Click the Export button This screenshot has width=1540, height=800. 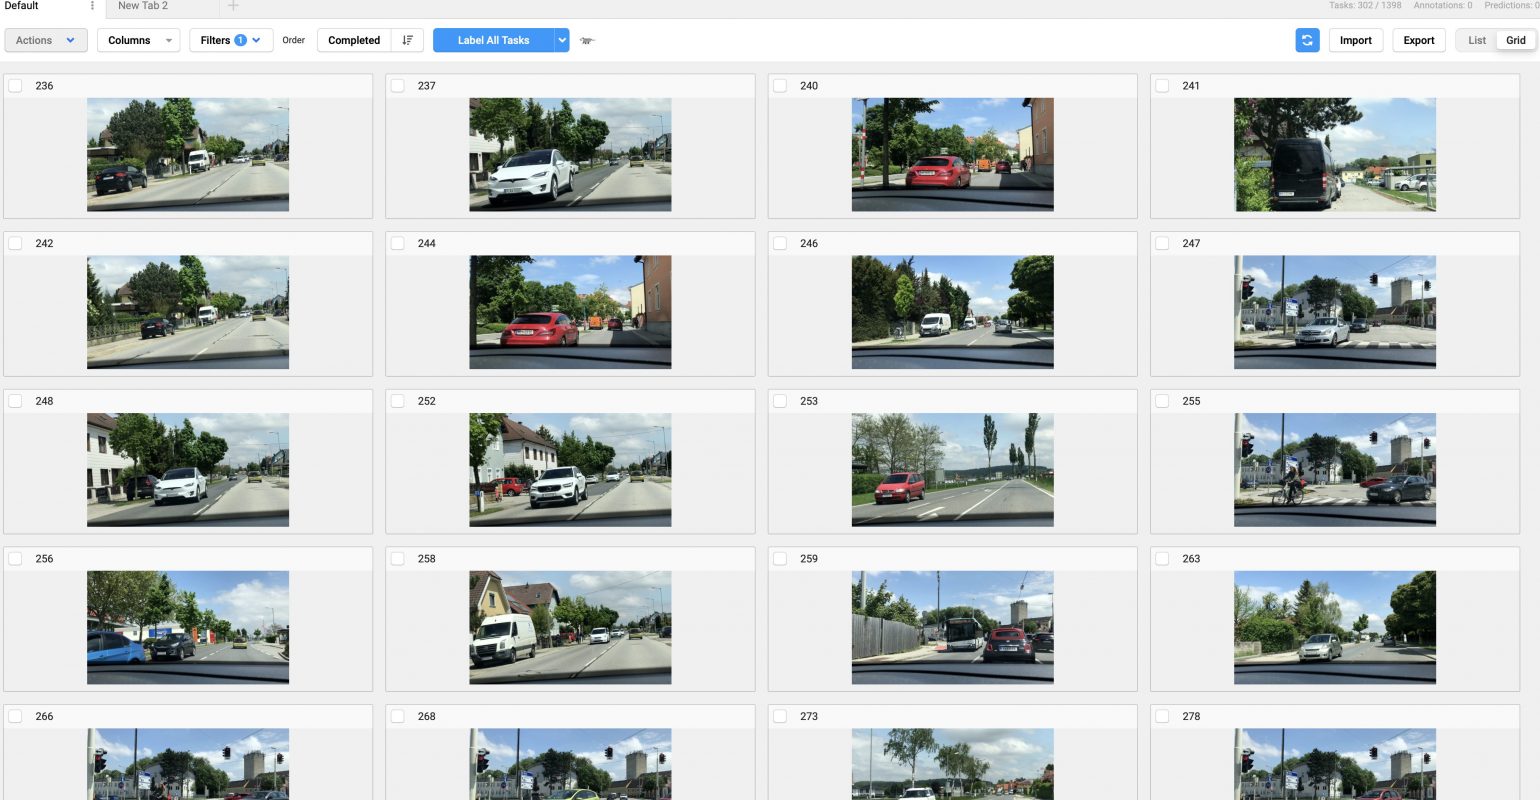1419,40
